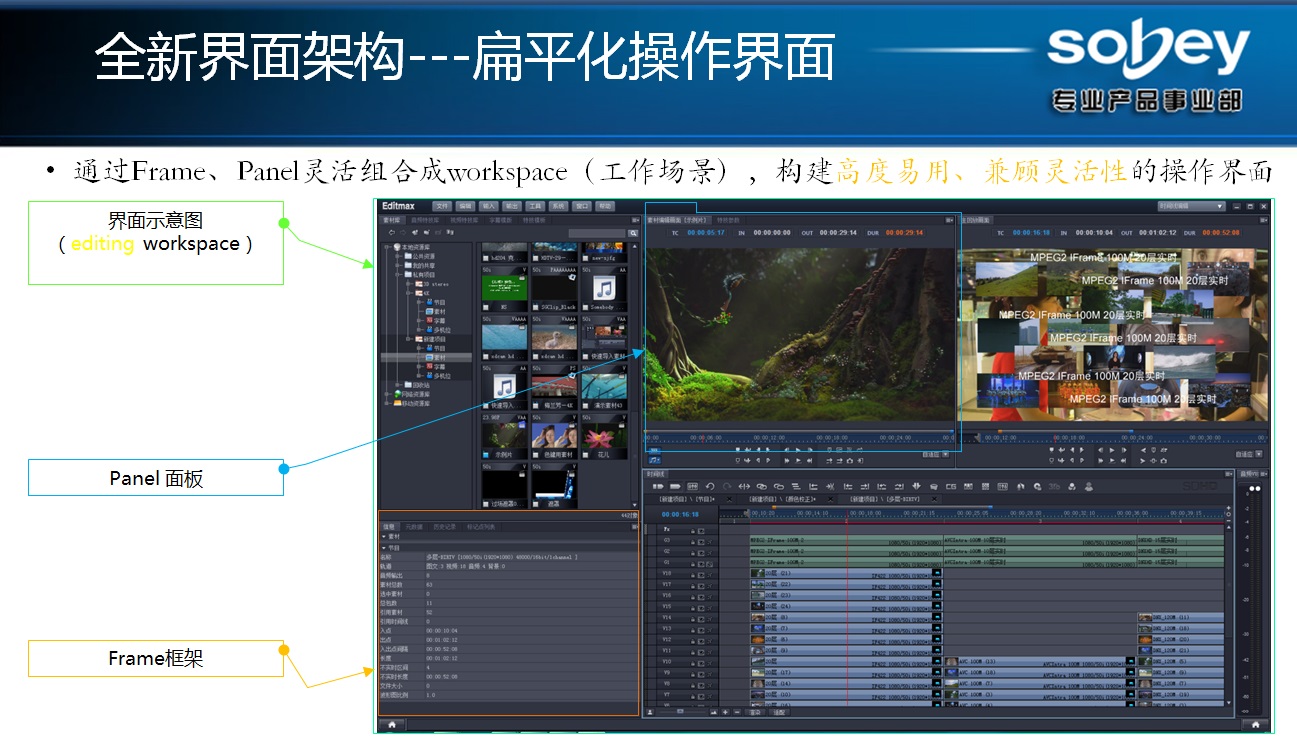The image size is (1297, 740).
Task: Expand the 网络资源库 tree node
Action: (x=386, y=394)
